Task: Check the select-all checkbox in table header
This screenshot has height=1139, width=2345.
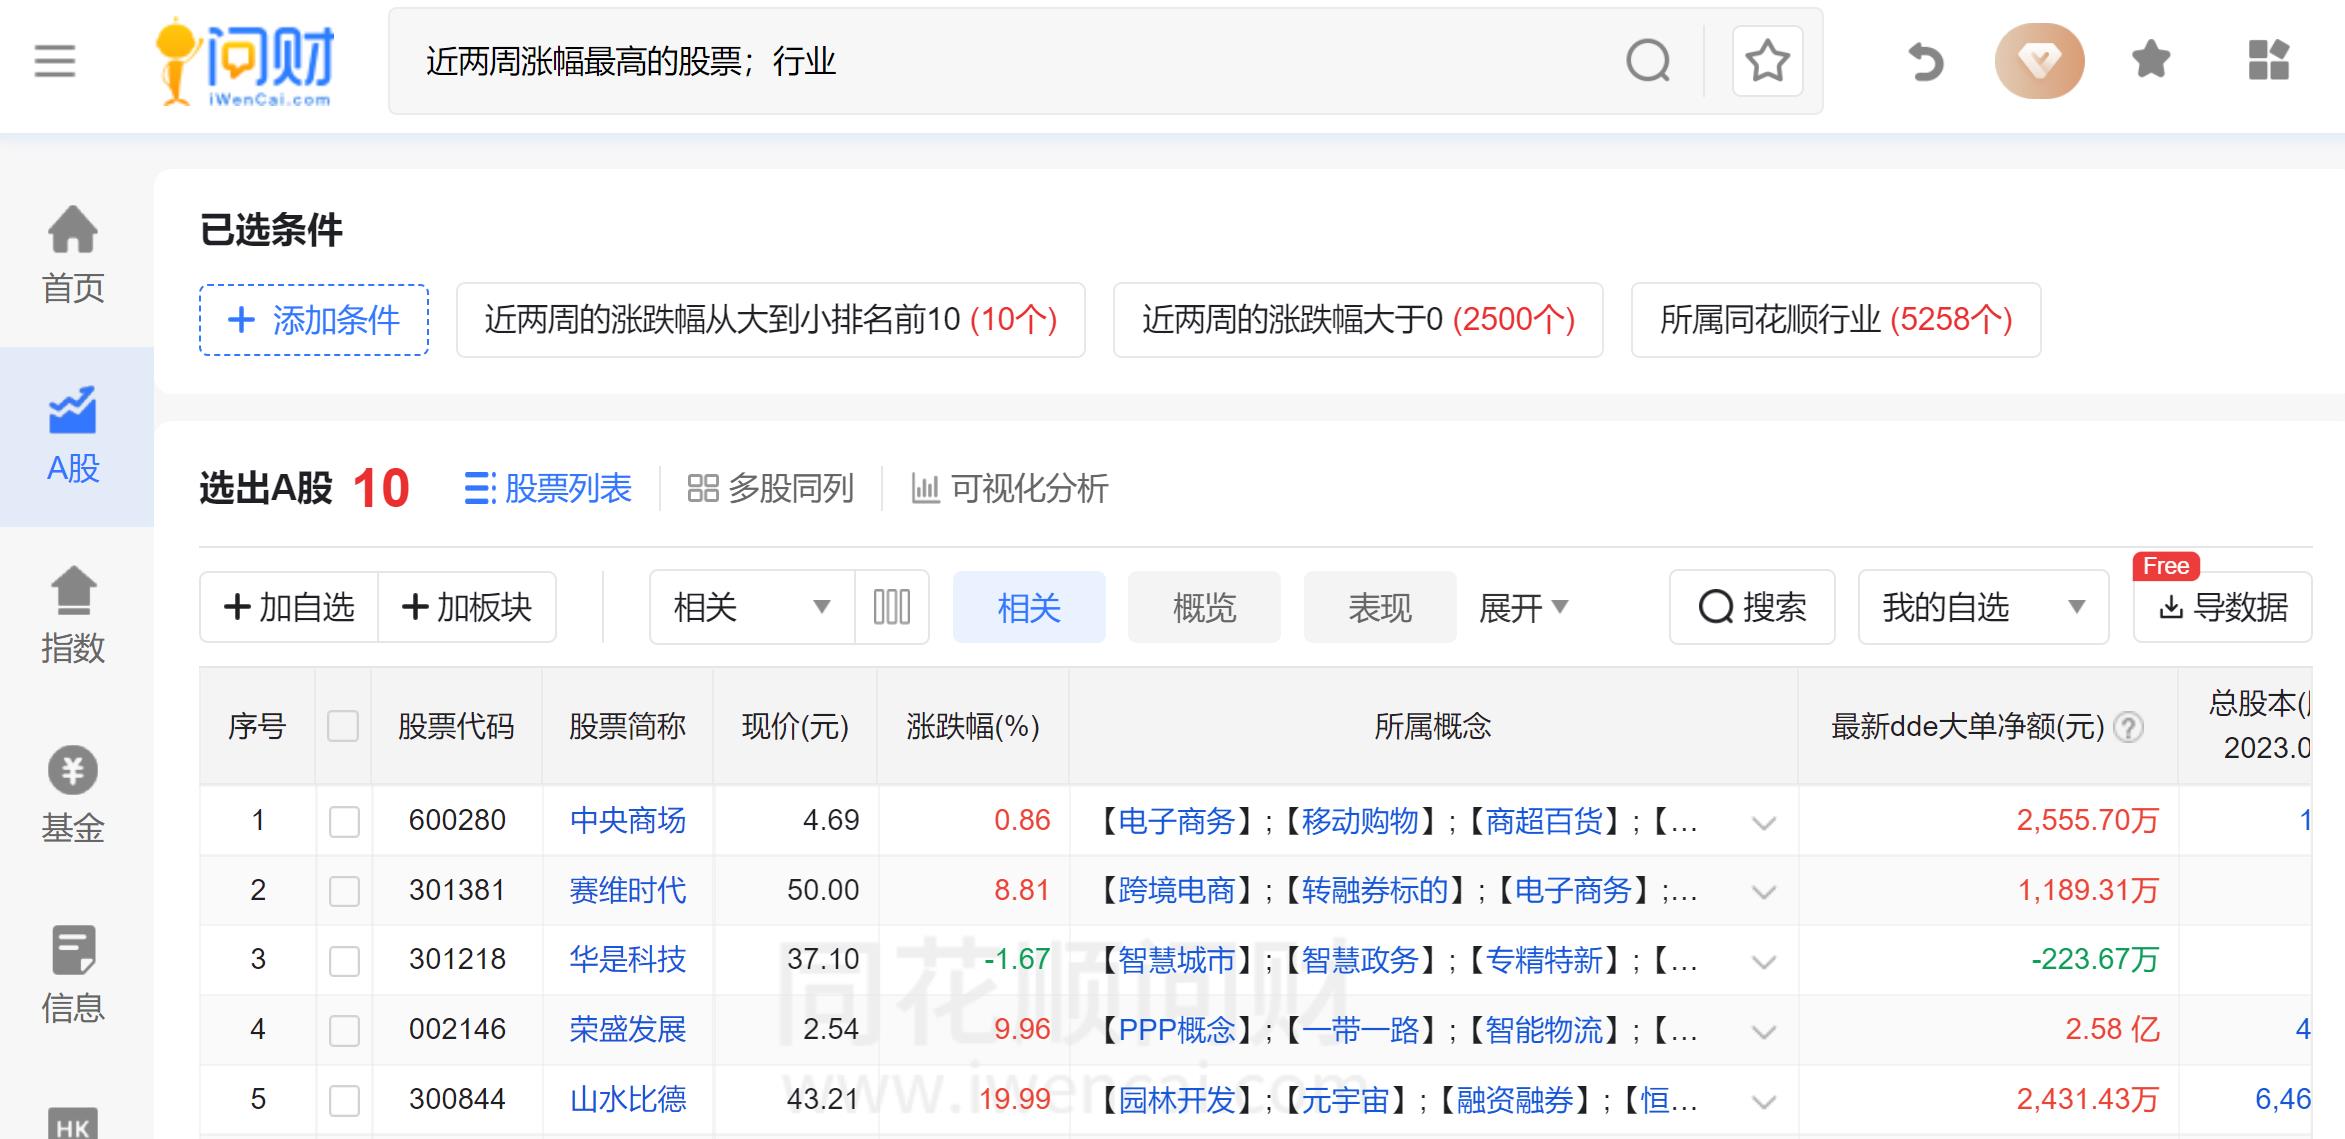Action: pyautogui.click(x=344, y=727)
